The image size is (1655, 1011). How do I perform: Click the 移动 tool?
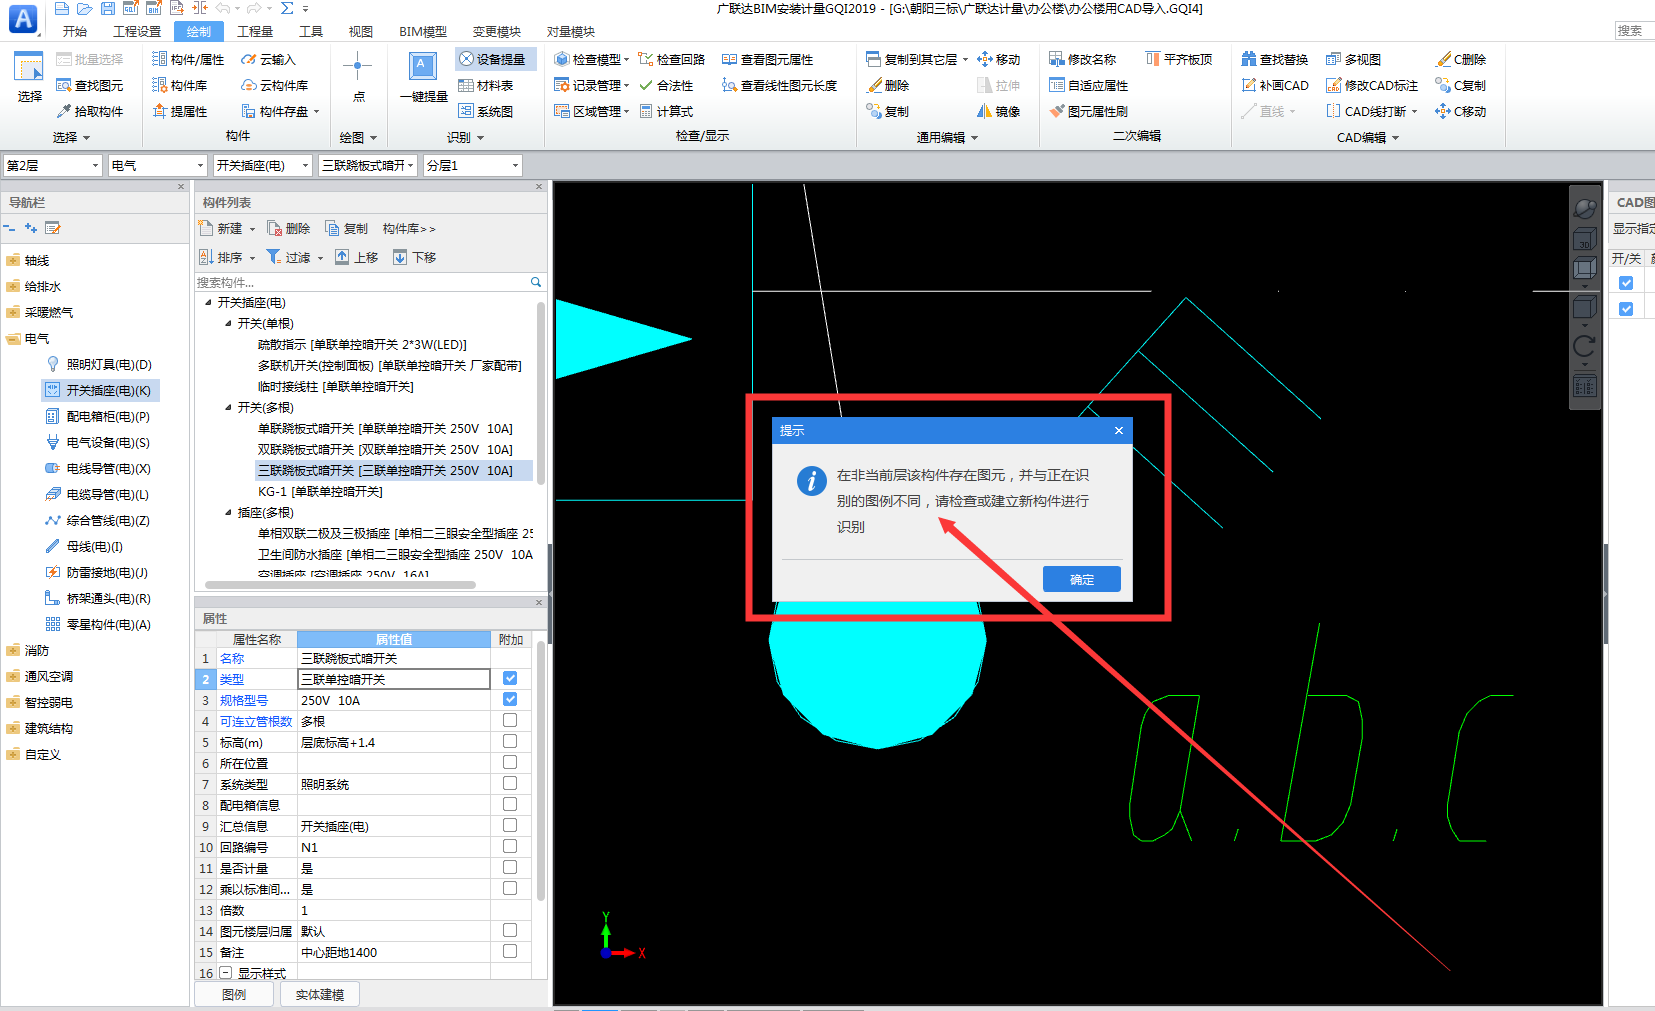pos(999,59)
